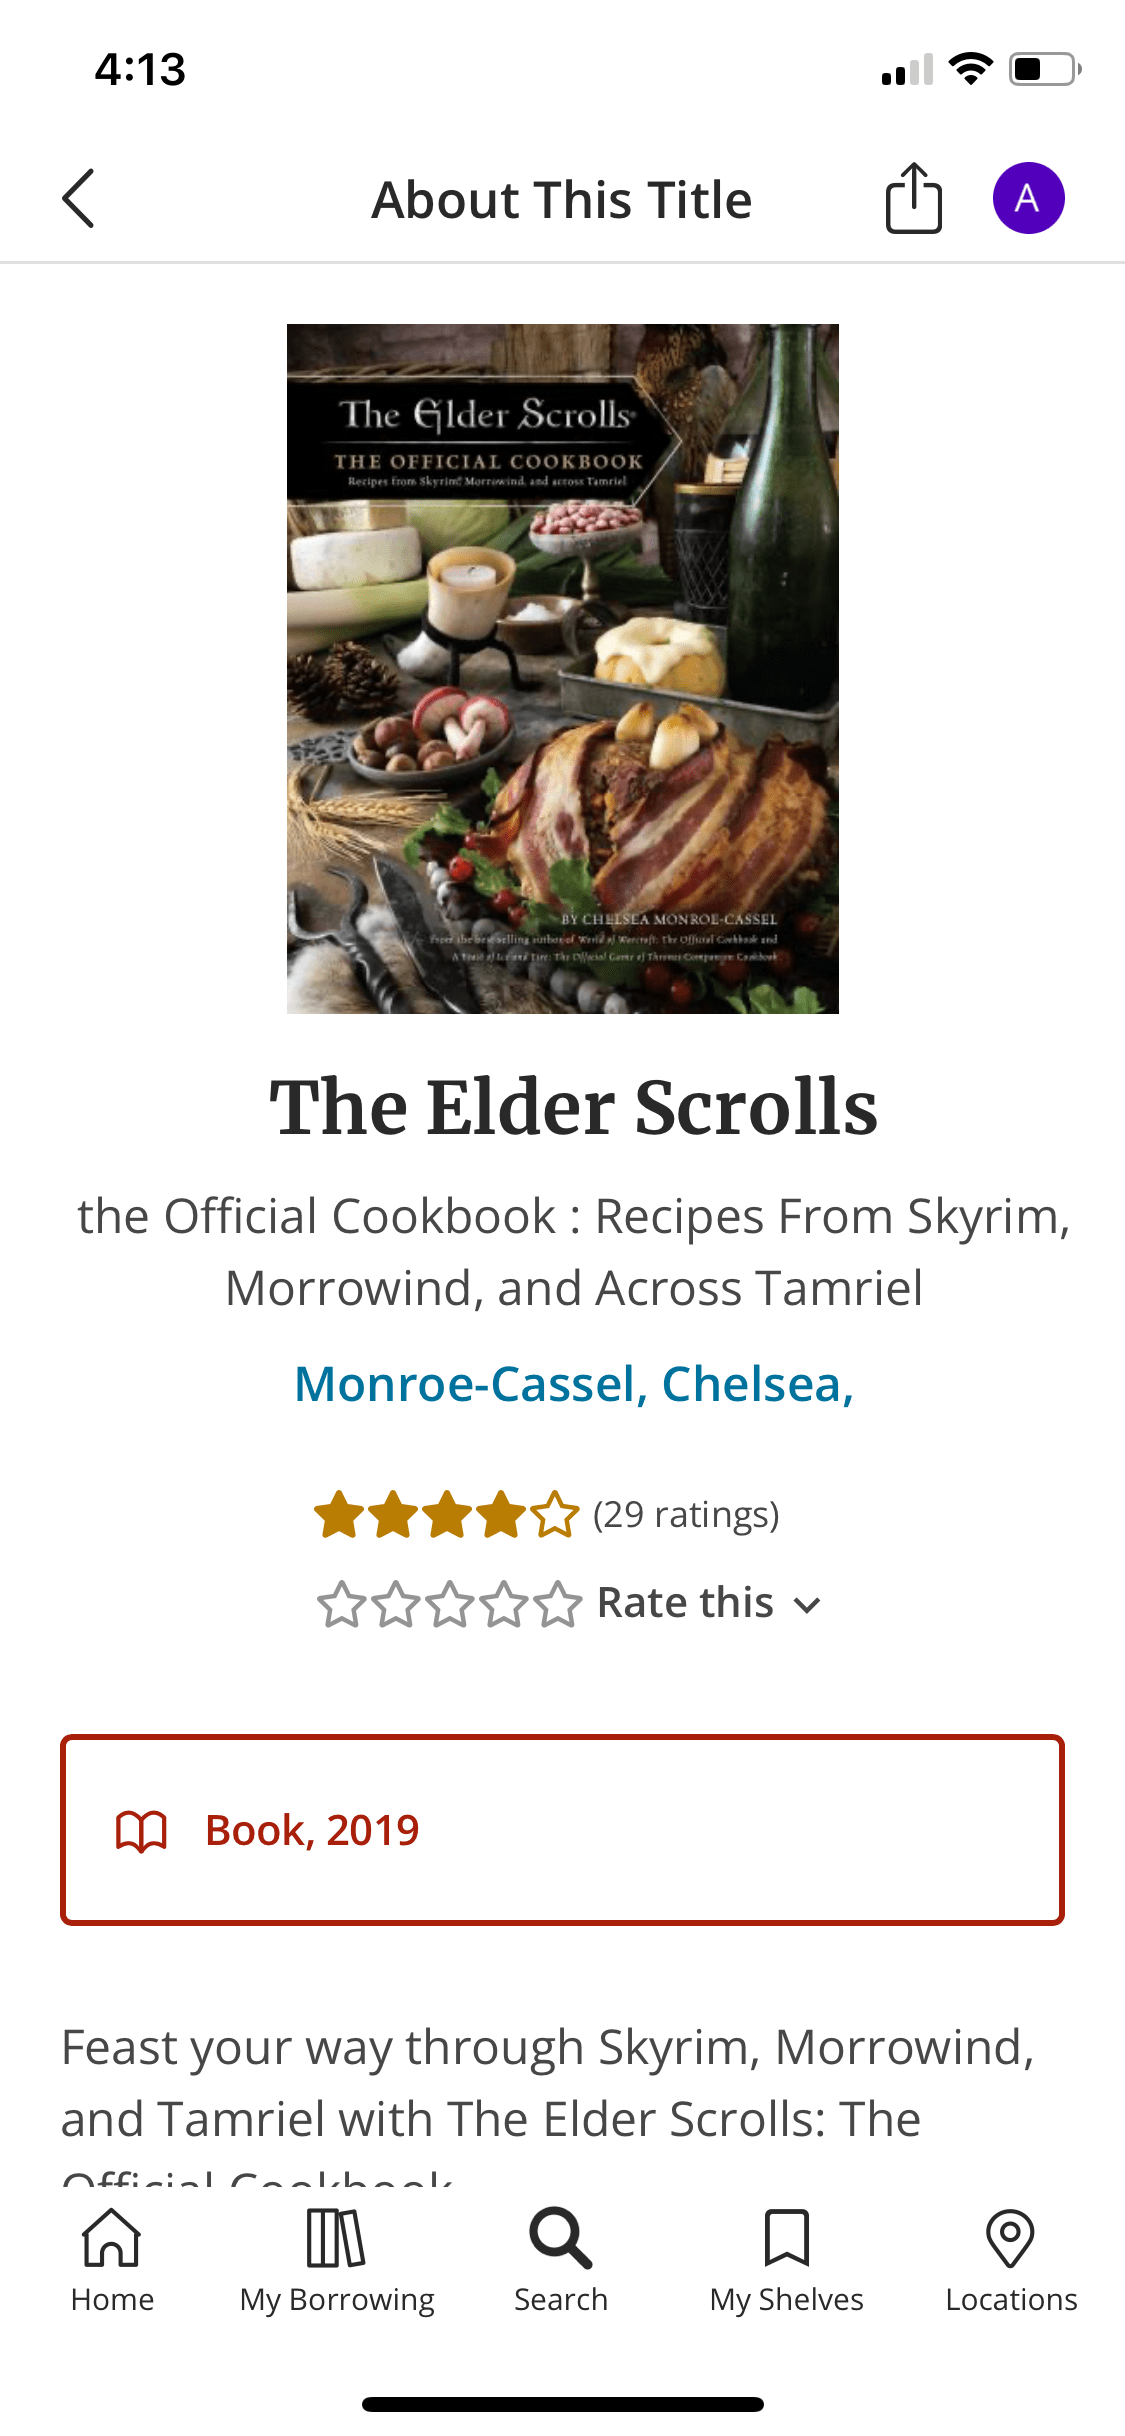Tap the Search magnifier icon
Image resolution: width=1125 pixels, height=2436 pixels.
pyautogui.click(x=561, y=2240)
